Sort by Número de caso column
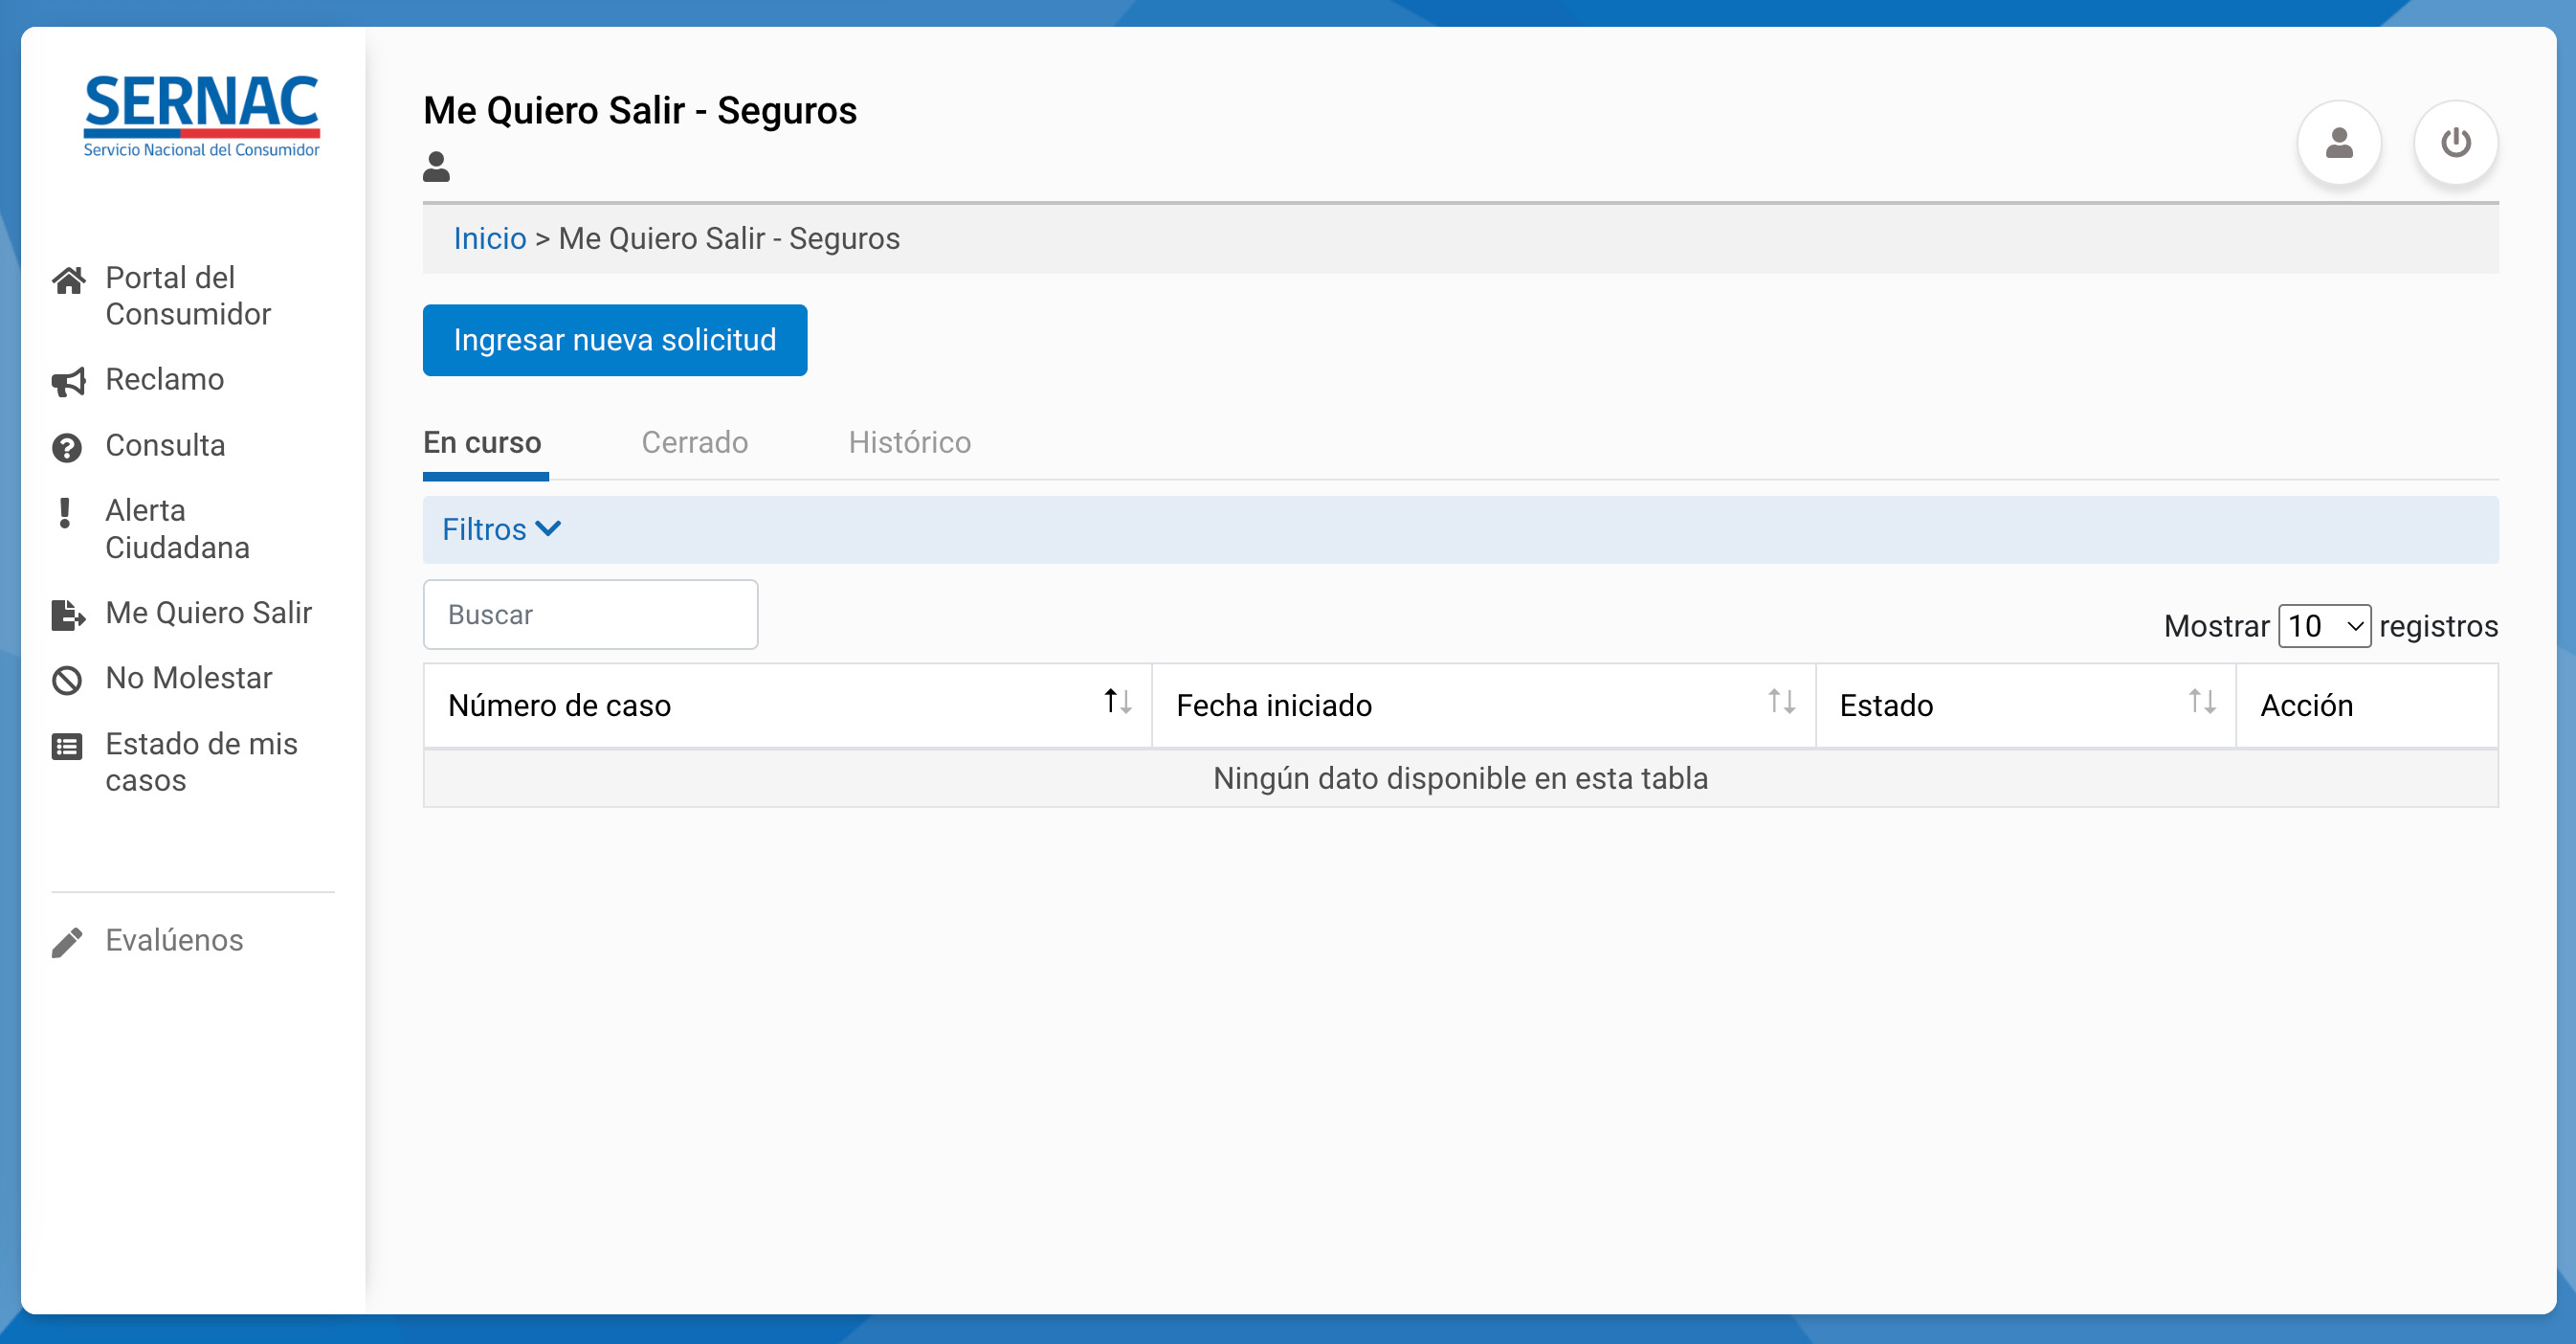Viewport: 2576px width, 1344px height. [x=1117, y=702]
